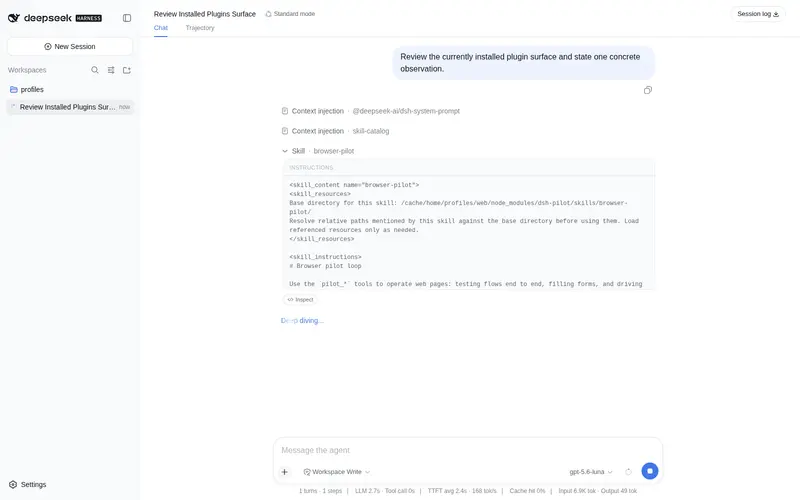Open Context injection dsh-system-prompt entry
The height and width of the screenshot is (500, 800).
click(371, 111)
